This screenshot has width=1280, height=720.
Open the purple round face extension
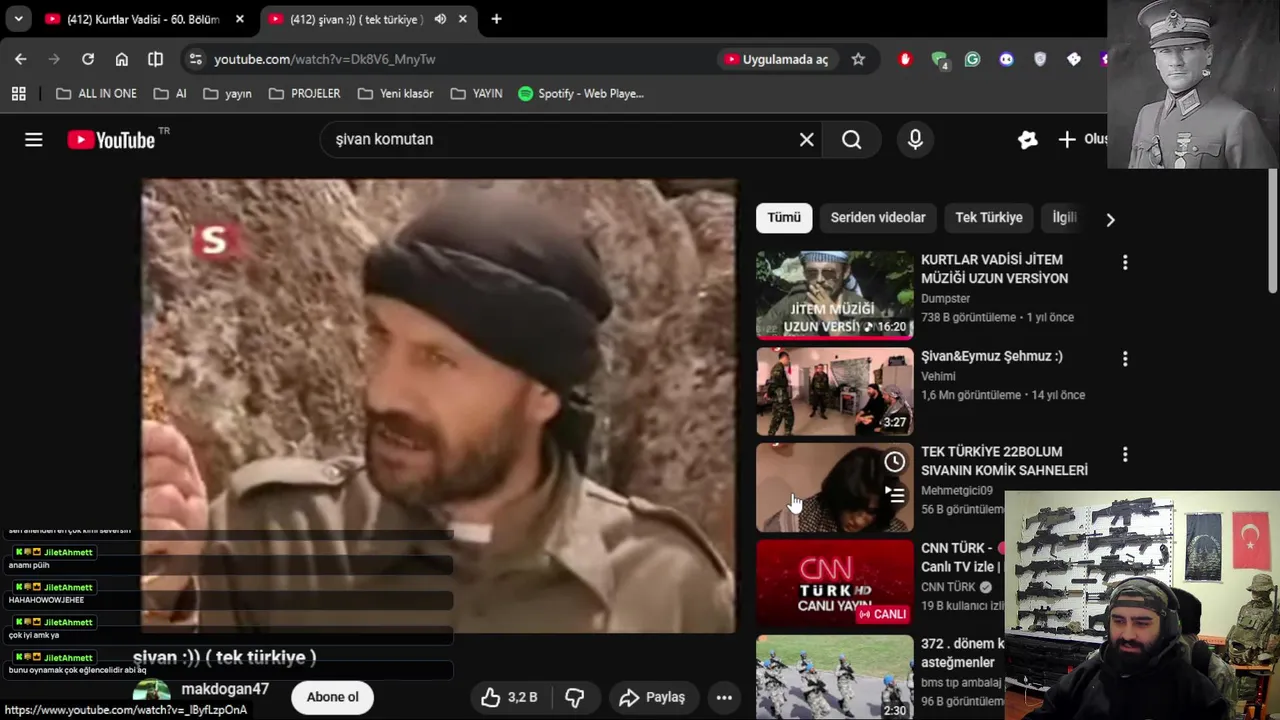point(1006,59)
